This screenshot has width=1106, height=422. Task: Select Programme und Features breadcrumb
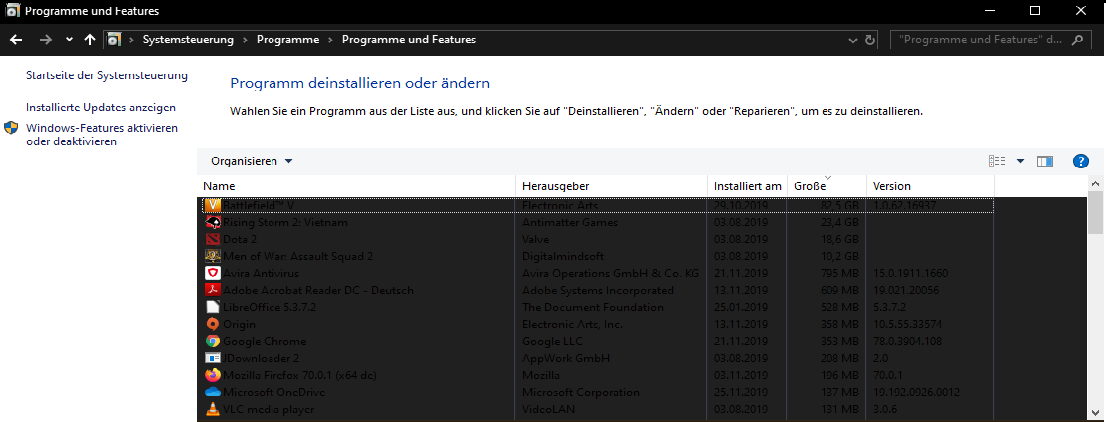409,40
